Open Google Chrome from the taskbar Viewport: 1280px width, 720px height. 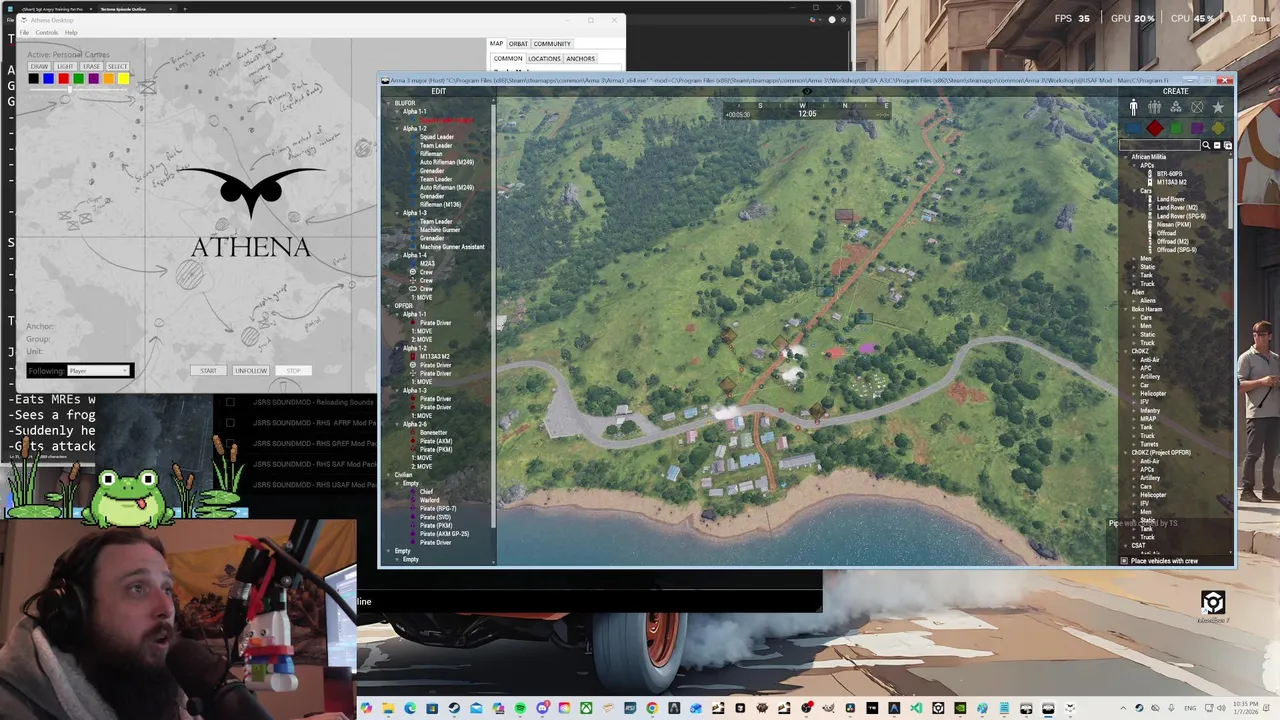pos(652,708)
